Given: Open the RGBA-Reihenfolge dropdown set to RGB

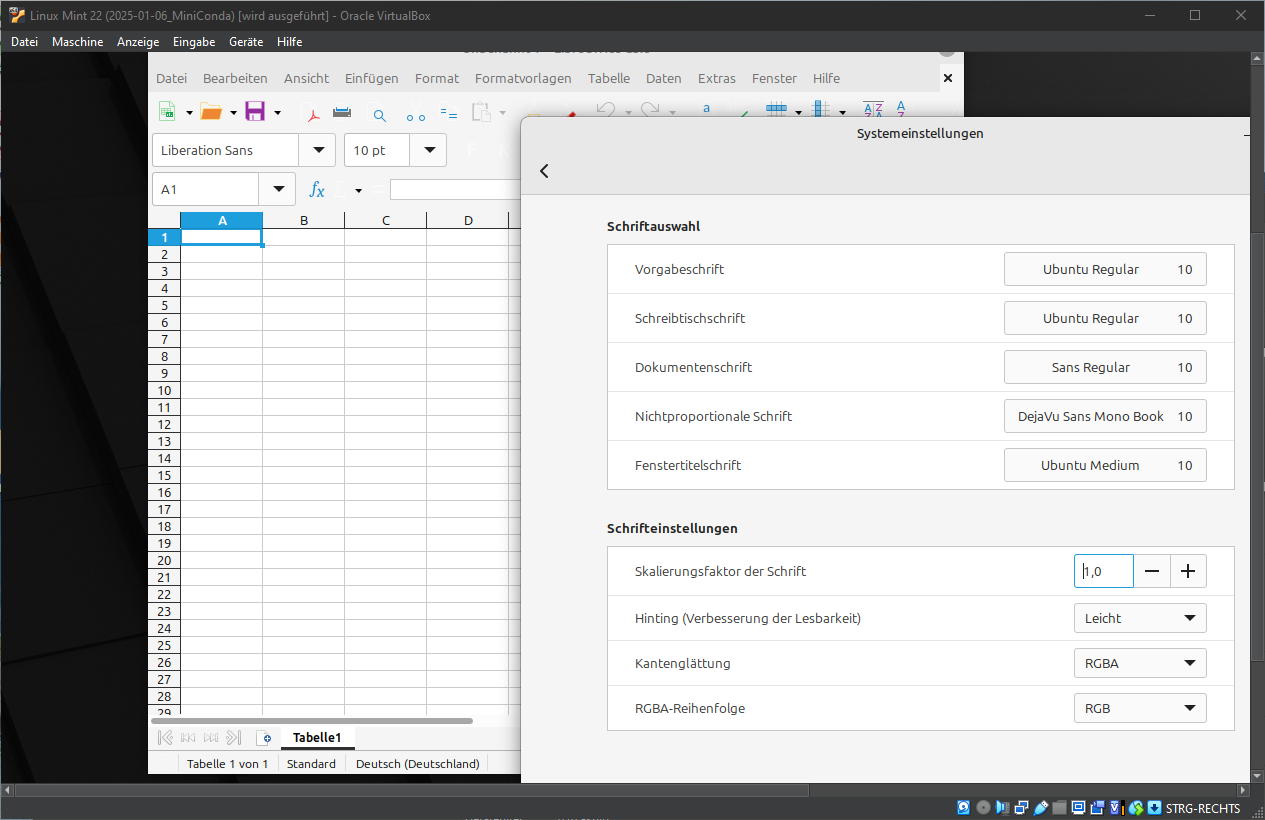Looking at the screenshot, I should coord(1140,708).
